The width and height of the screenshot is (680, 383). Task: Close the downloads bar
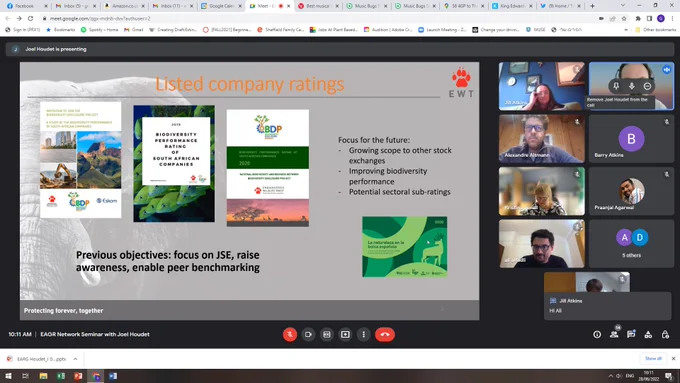pos(673,359)
